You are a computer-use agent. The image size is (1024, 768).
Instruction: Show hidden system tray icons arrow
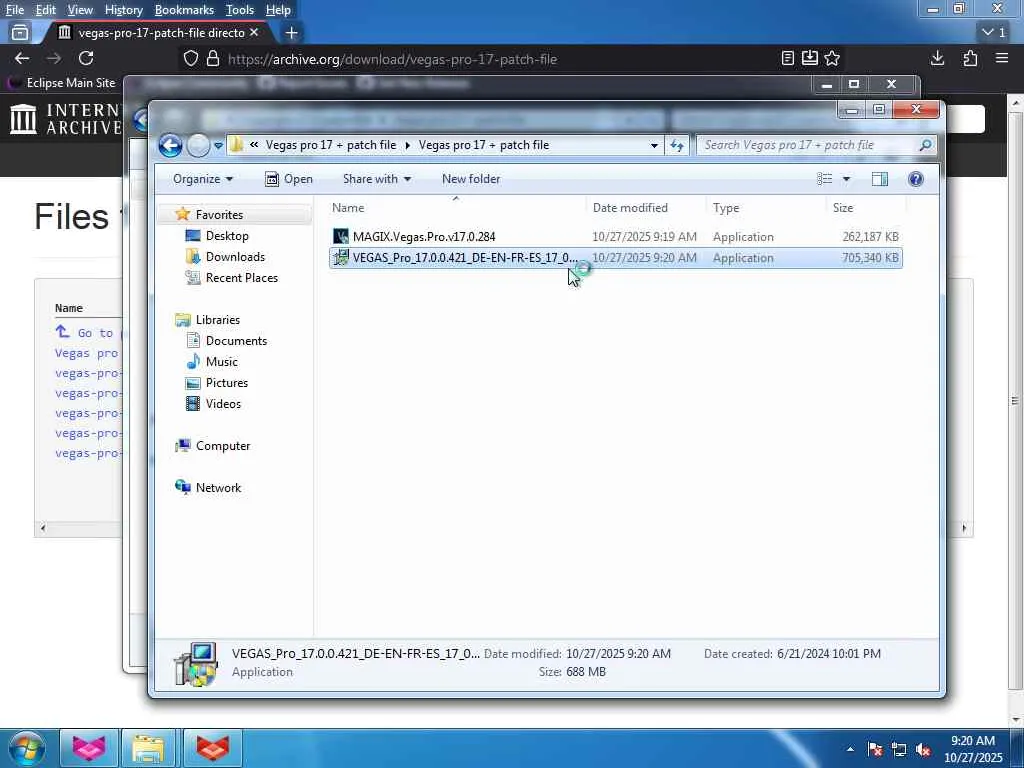coord(850,749)
